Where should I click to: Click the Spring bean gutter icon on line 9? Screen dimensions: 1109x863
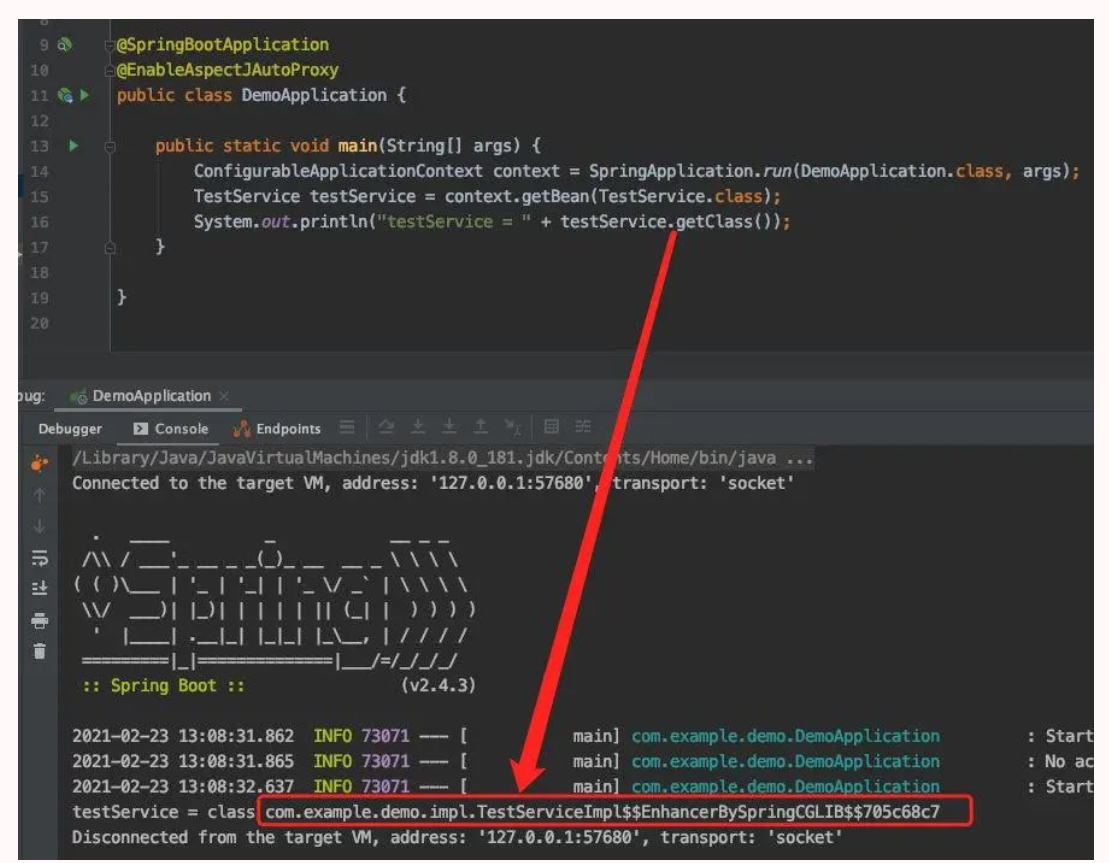(x=64, y=45)
